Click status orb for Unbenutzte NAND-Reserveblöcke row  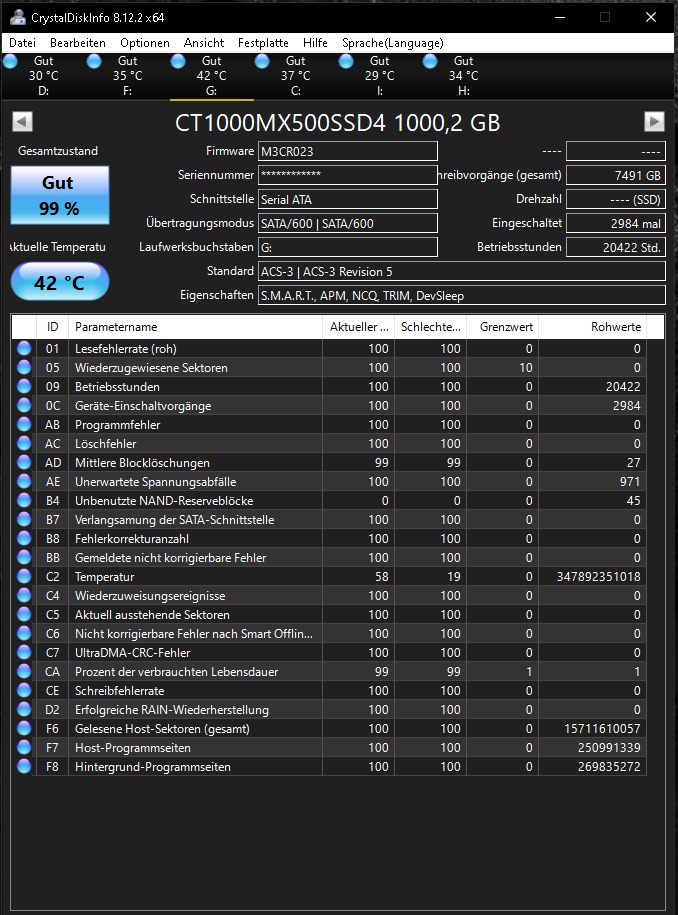point(24,501)
